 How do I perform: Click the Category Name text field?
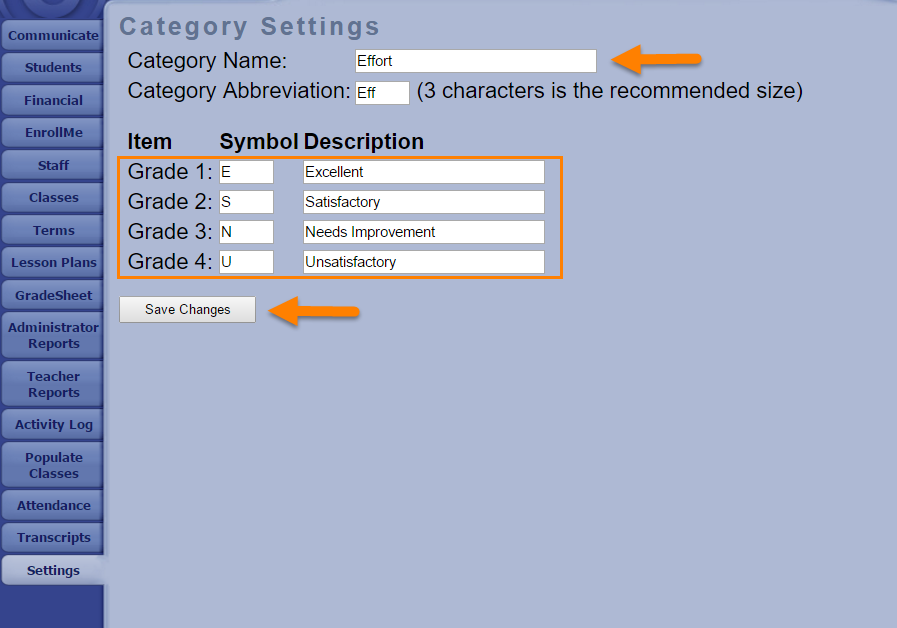[x=475, y=61]
